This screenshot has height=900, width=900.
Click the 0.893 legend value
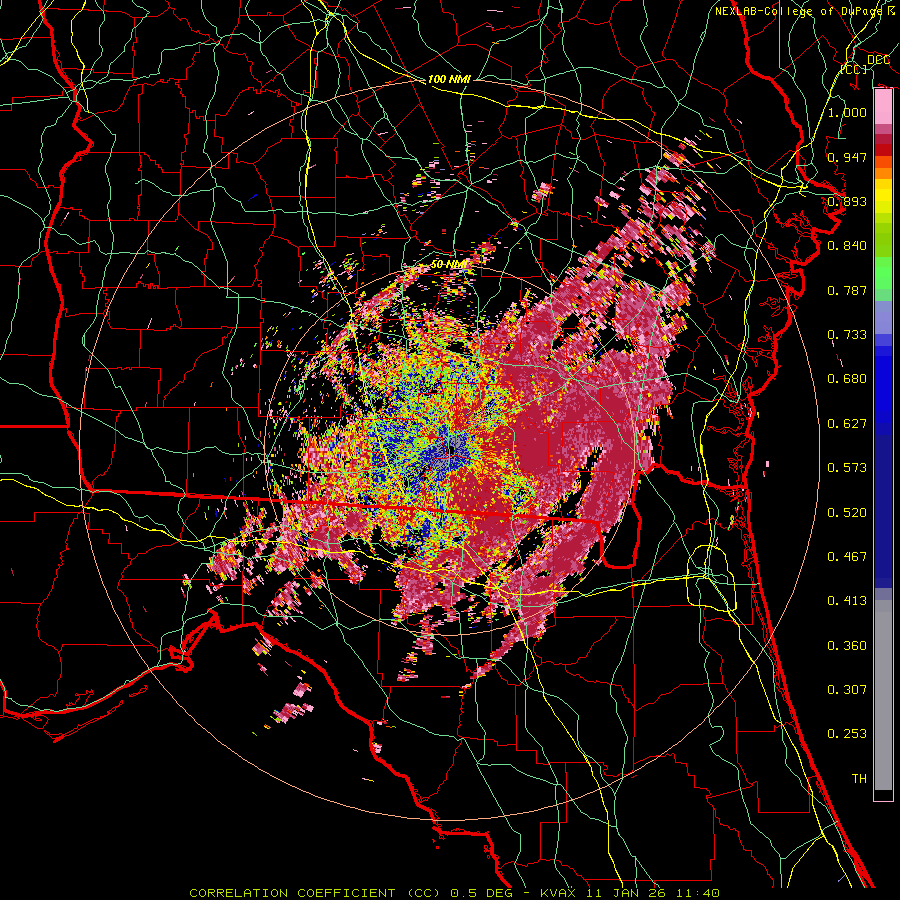coord(847,201)
